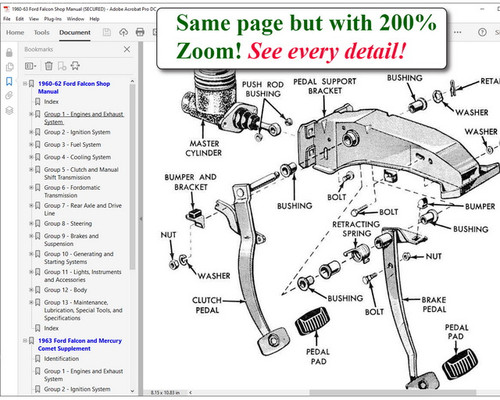Expand Group 5 - Clutch and Manual Shift
500x400 pixels.
click(x=31, y=169)
